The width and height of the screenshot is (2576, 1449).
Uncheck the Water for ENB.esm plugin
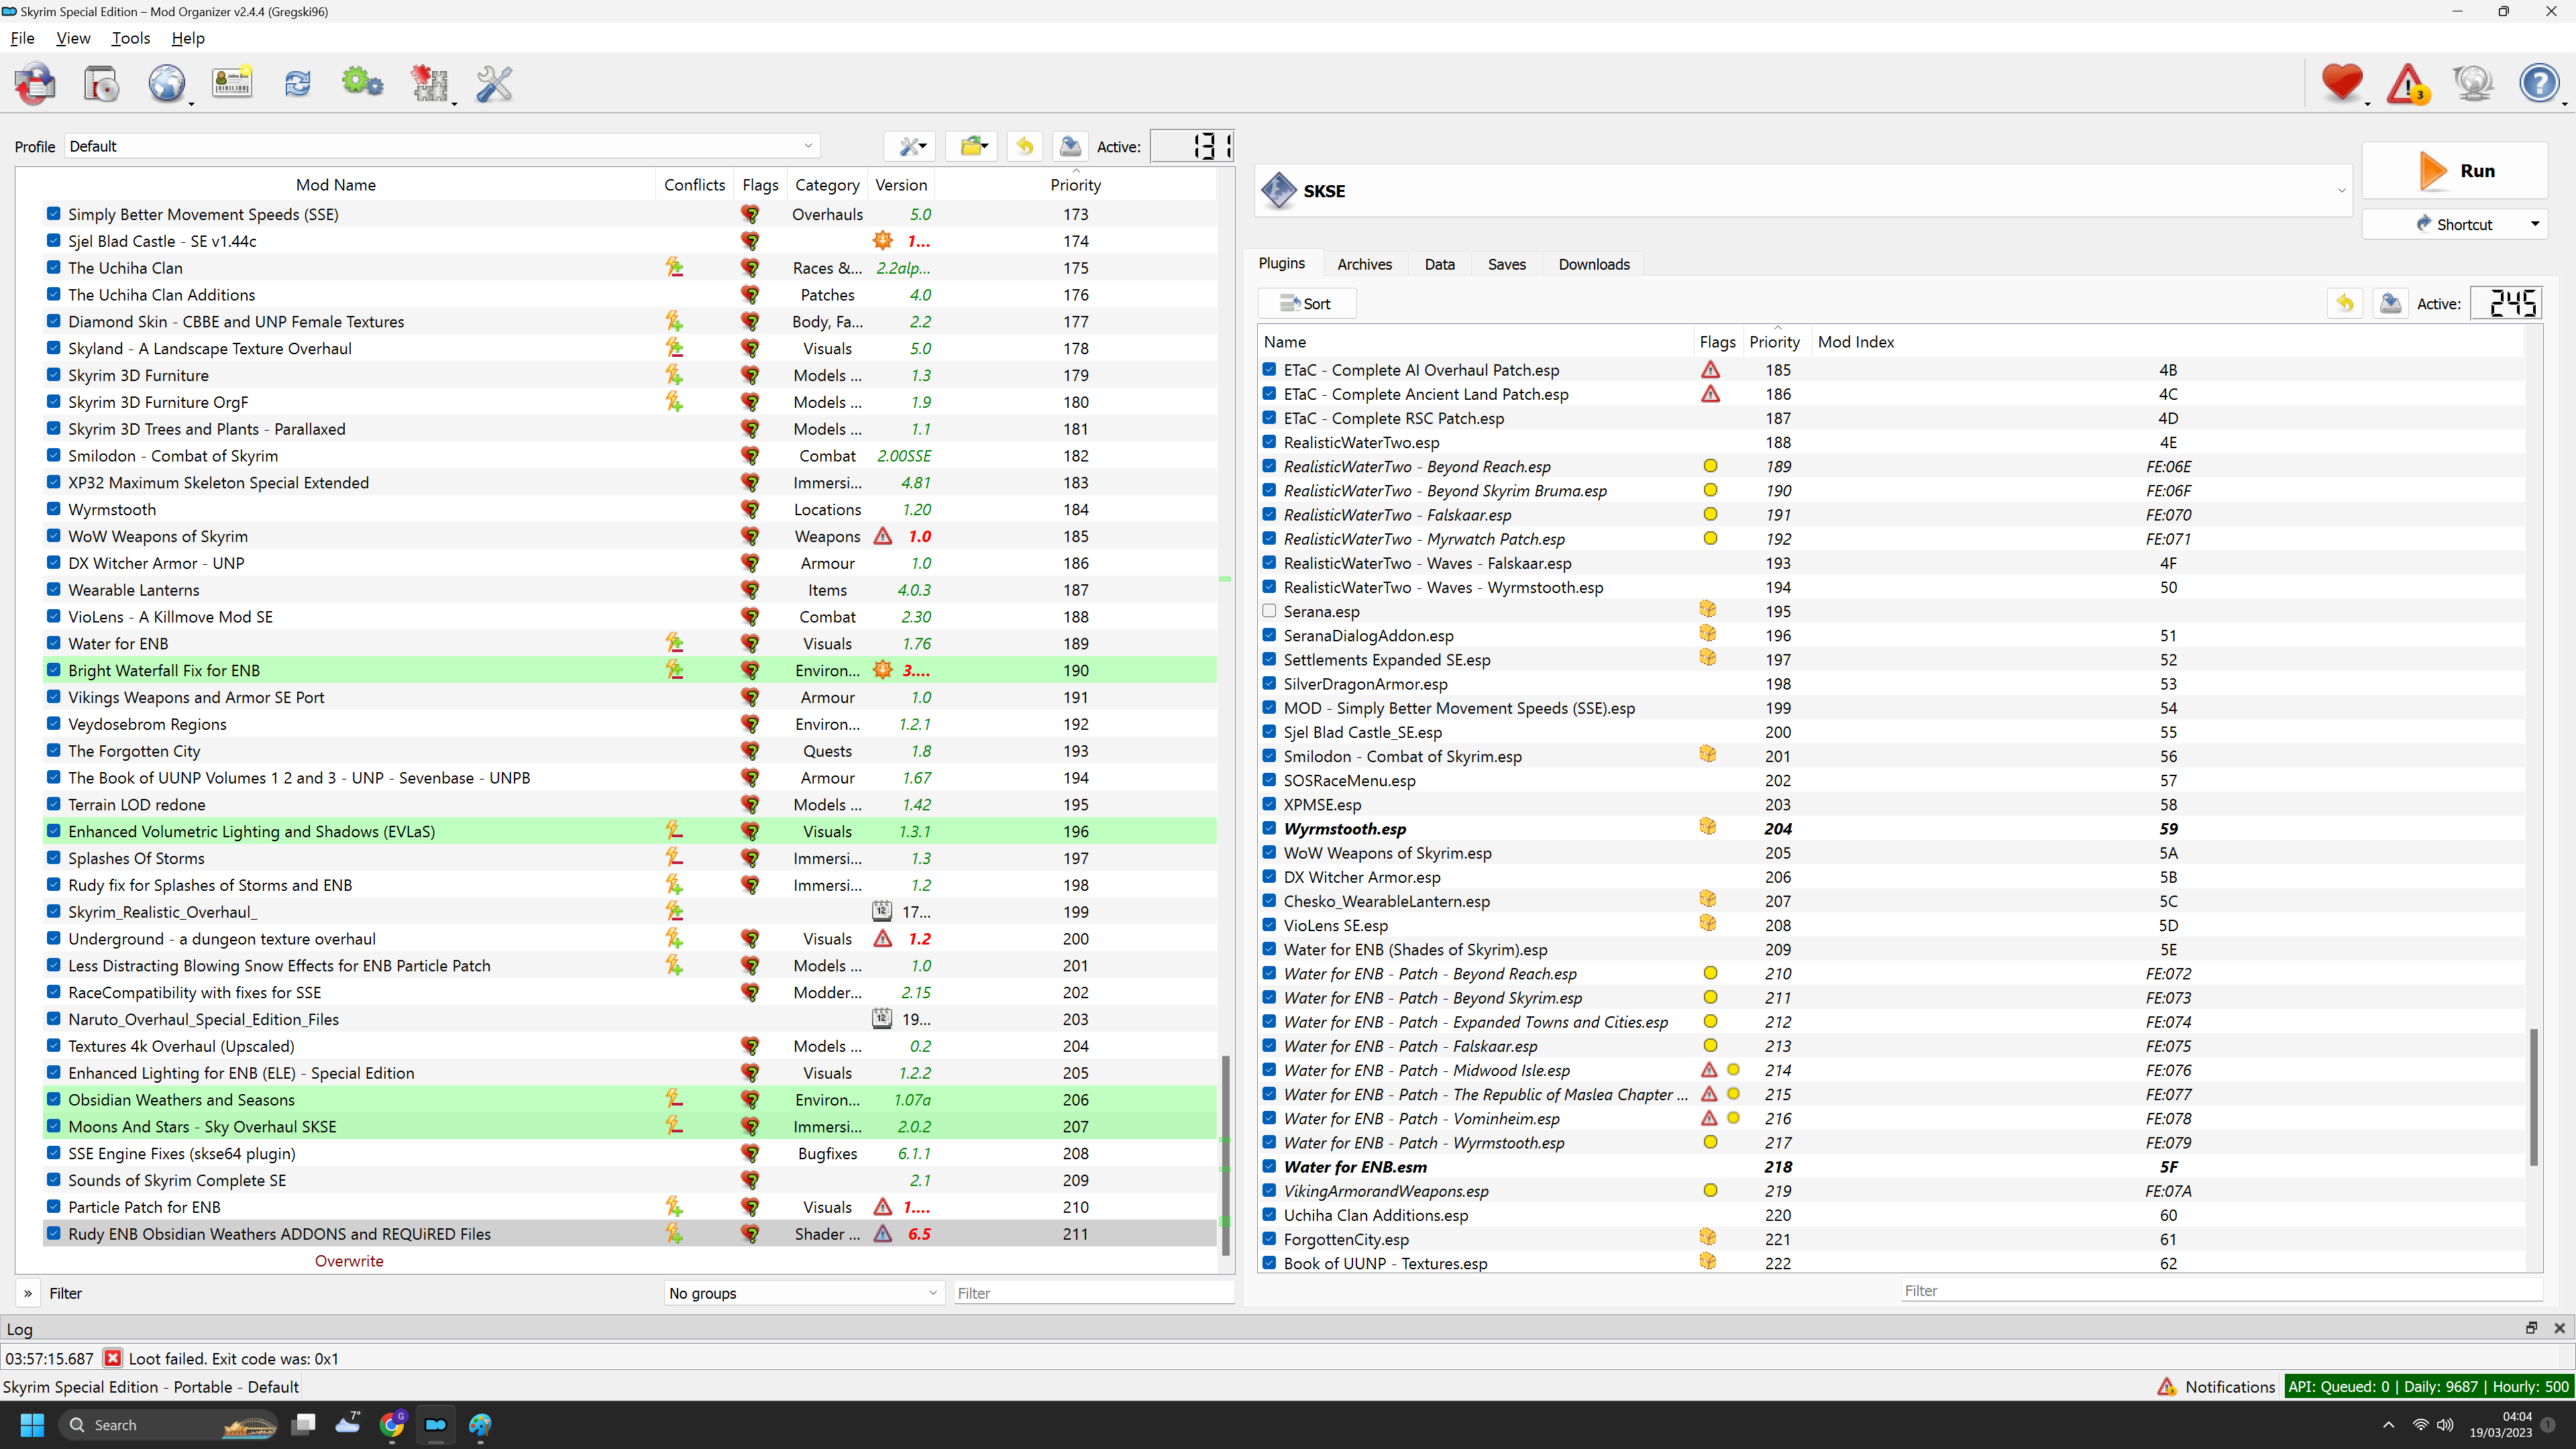1269,1165
